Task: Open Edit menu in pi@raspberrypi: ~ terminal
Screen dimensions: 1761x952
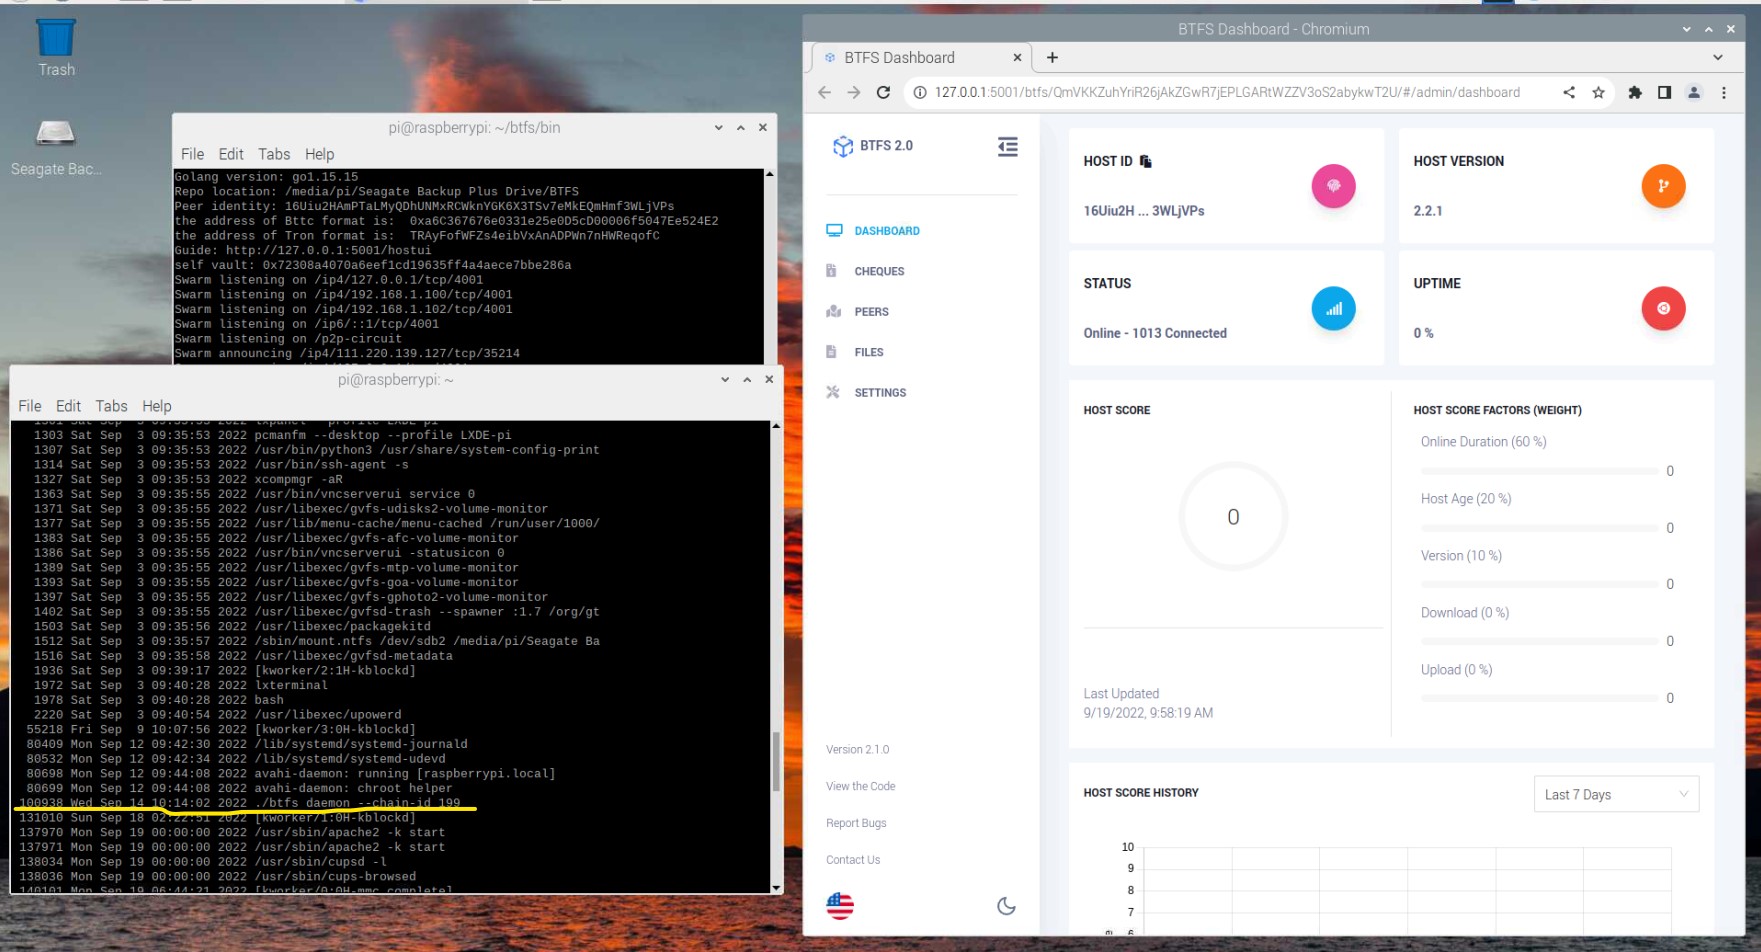Action: coord(68,406)
